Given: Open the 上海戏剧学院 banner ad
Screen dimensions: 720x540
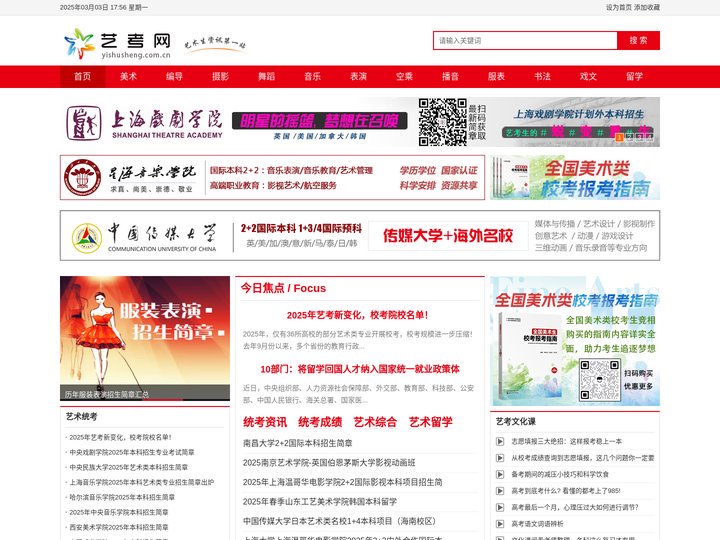Looking at the screenshot, I should 360,122.
